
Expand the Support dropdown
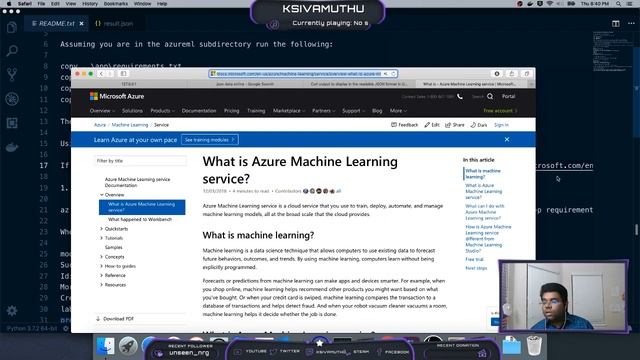[x=353, y=111]
